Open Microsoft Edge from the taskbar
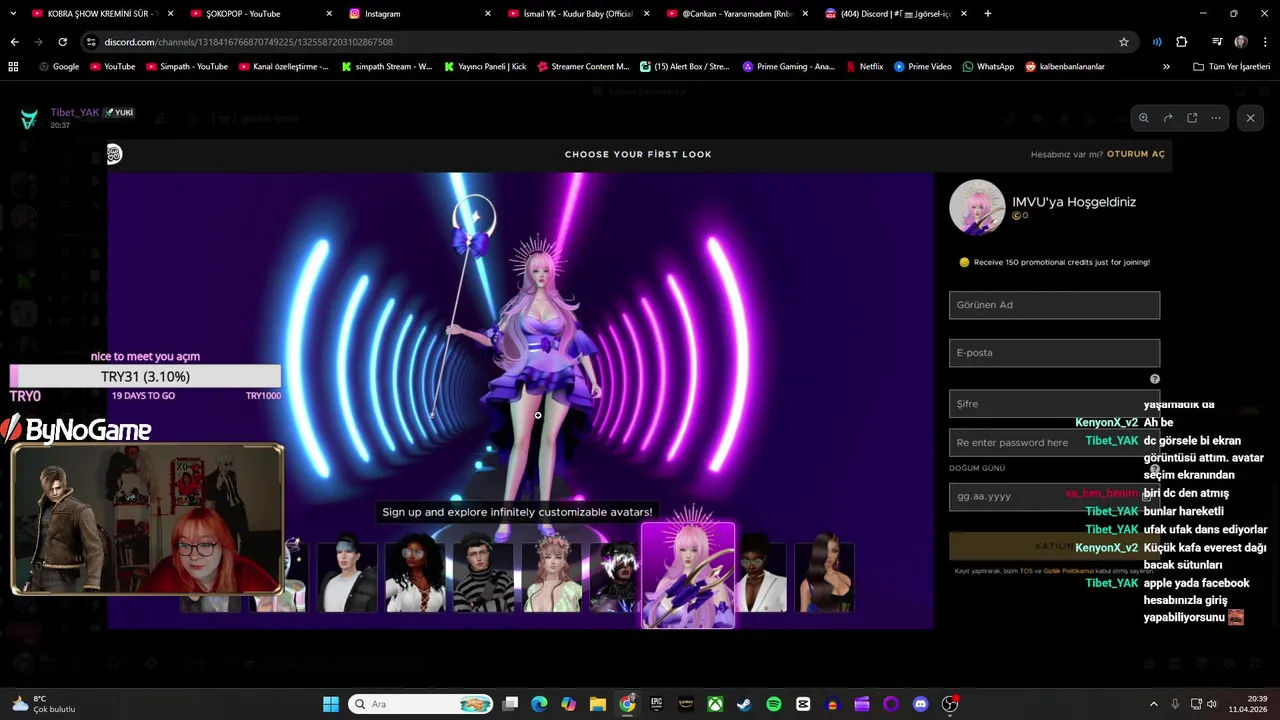The height and width of the screenshot is (720, 1280). pyautogui.click(x=539, y=704)
